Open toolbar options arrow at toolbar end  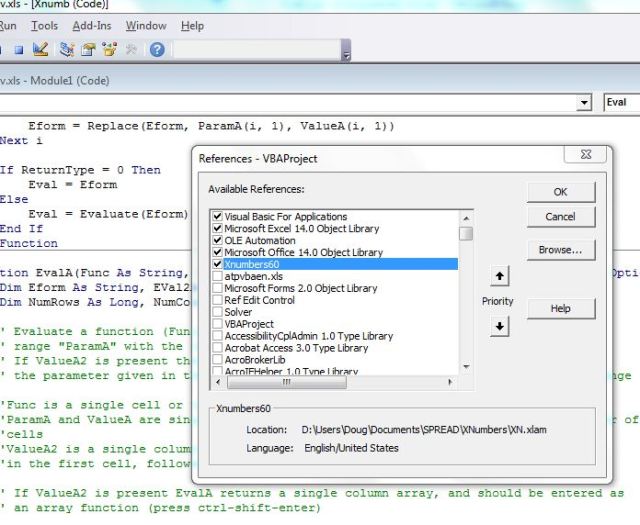346,51
